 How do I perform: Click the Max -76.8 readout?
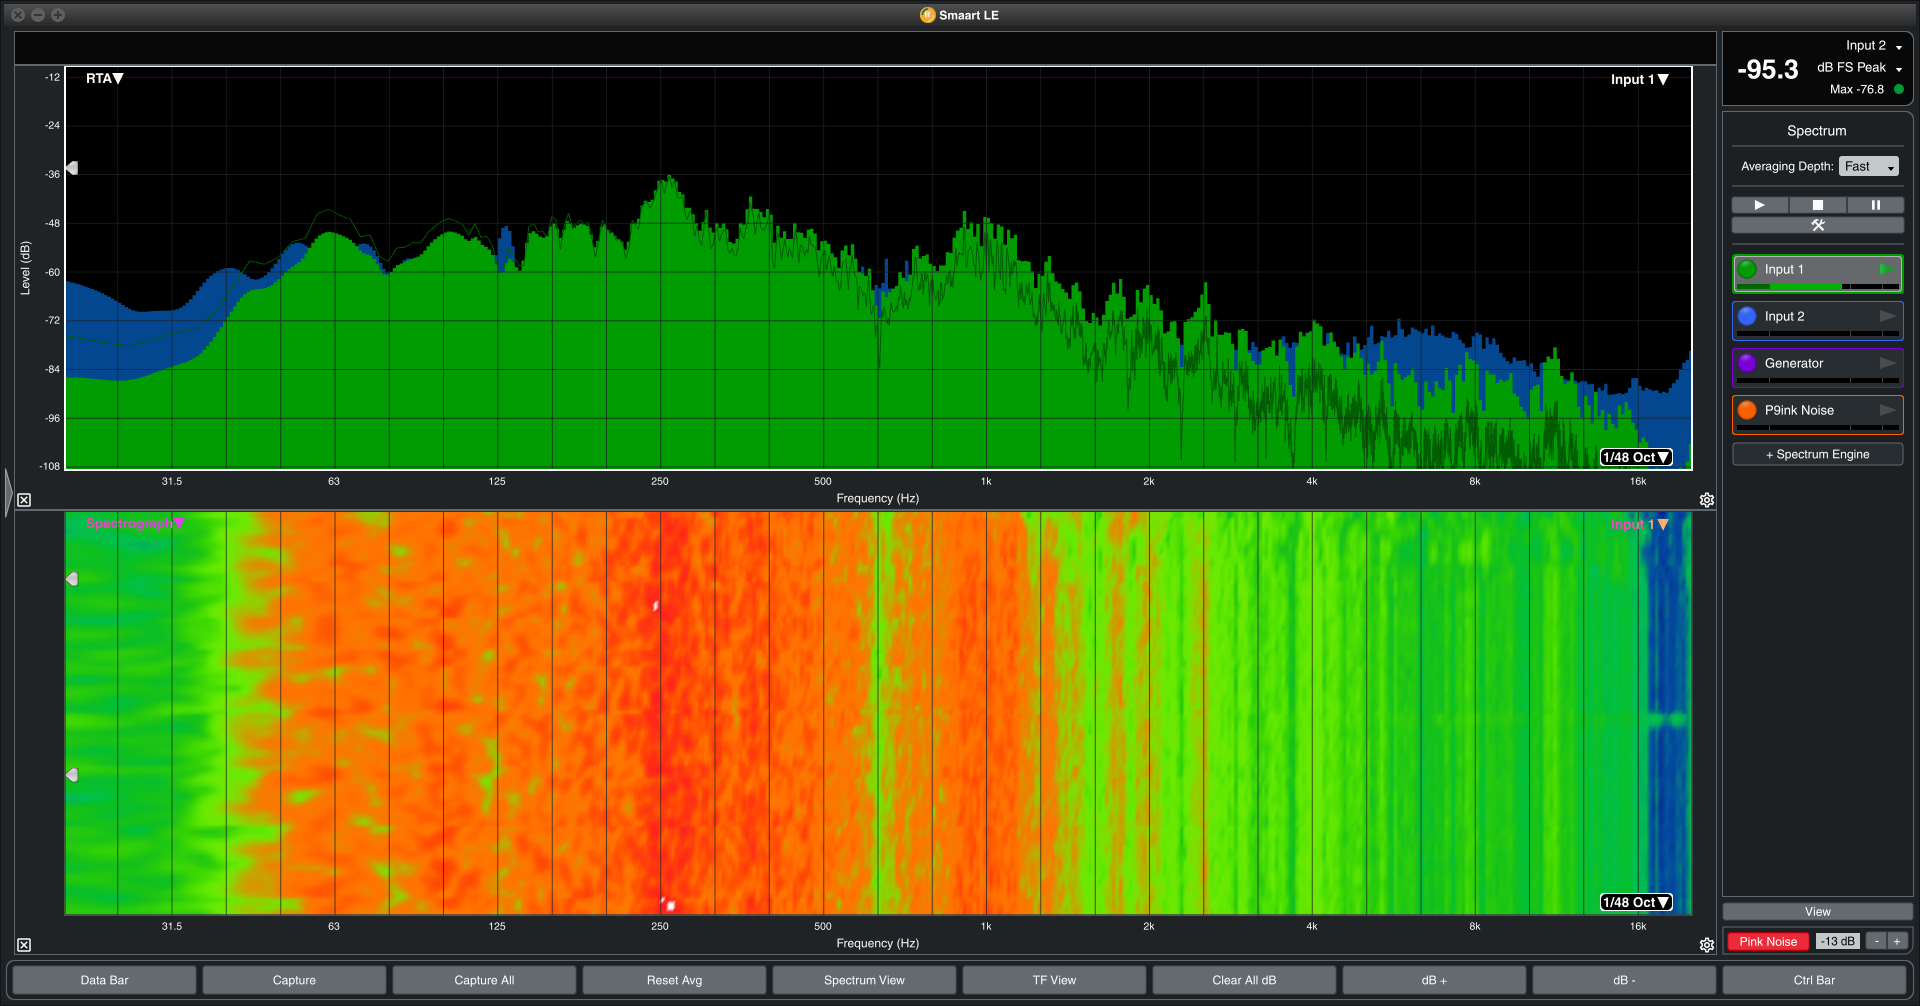(1857, 90)
